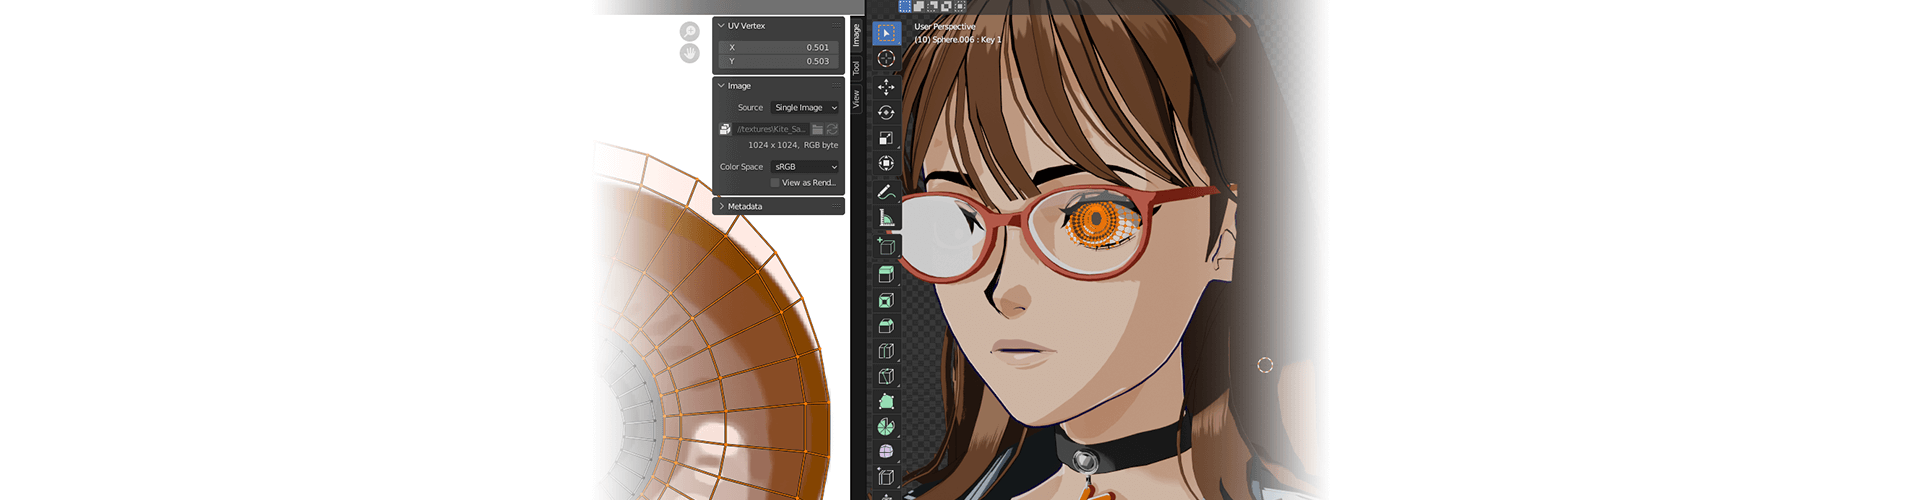Screen dimensions: 1920x500
Task: Set selection mode to invert
Action: (946, 6)
